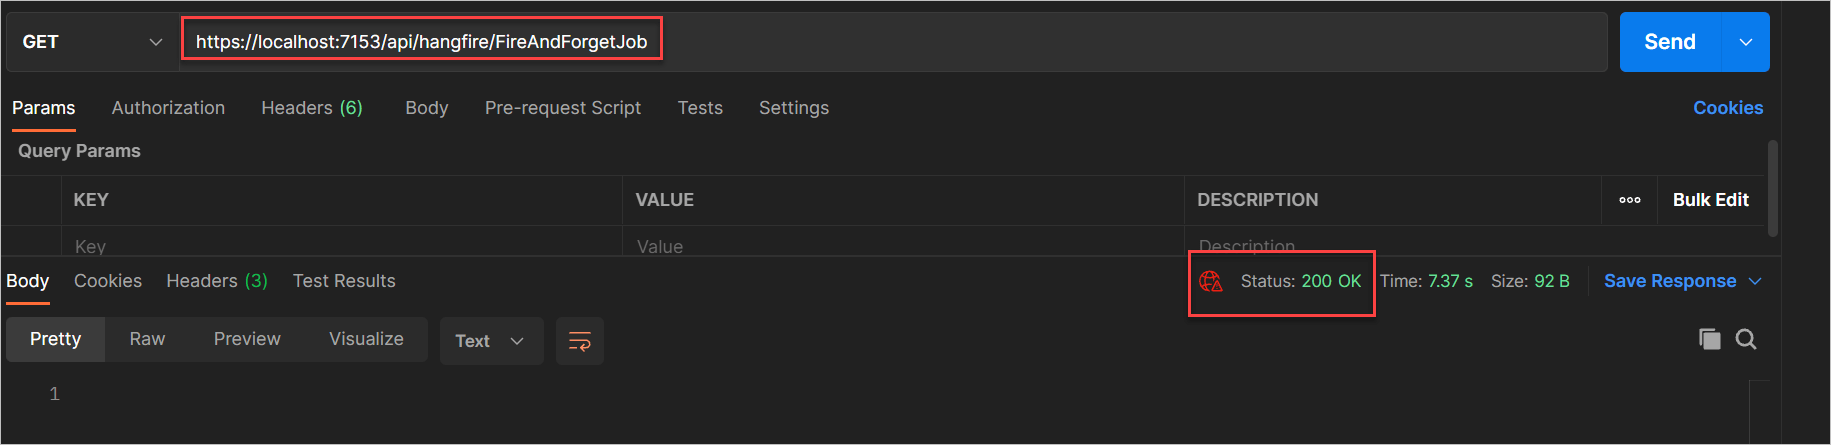The height and width of the screenshot is (445, 1831).
Task: Expand the Send button arrow options
Action: (x=1746, y=42)
